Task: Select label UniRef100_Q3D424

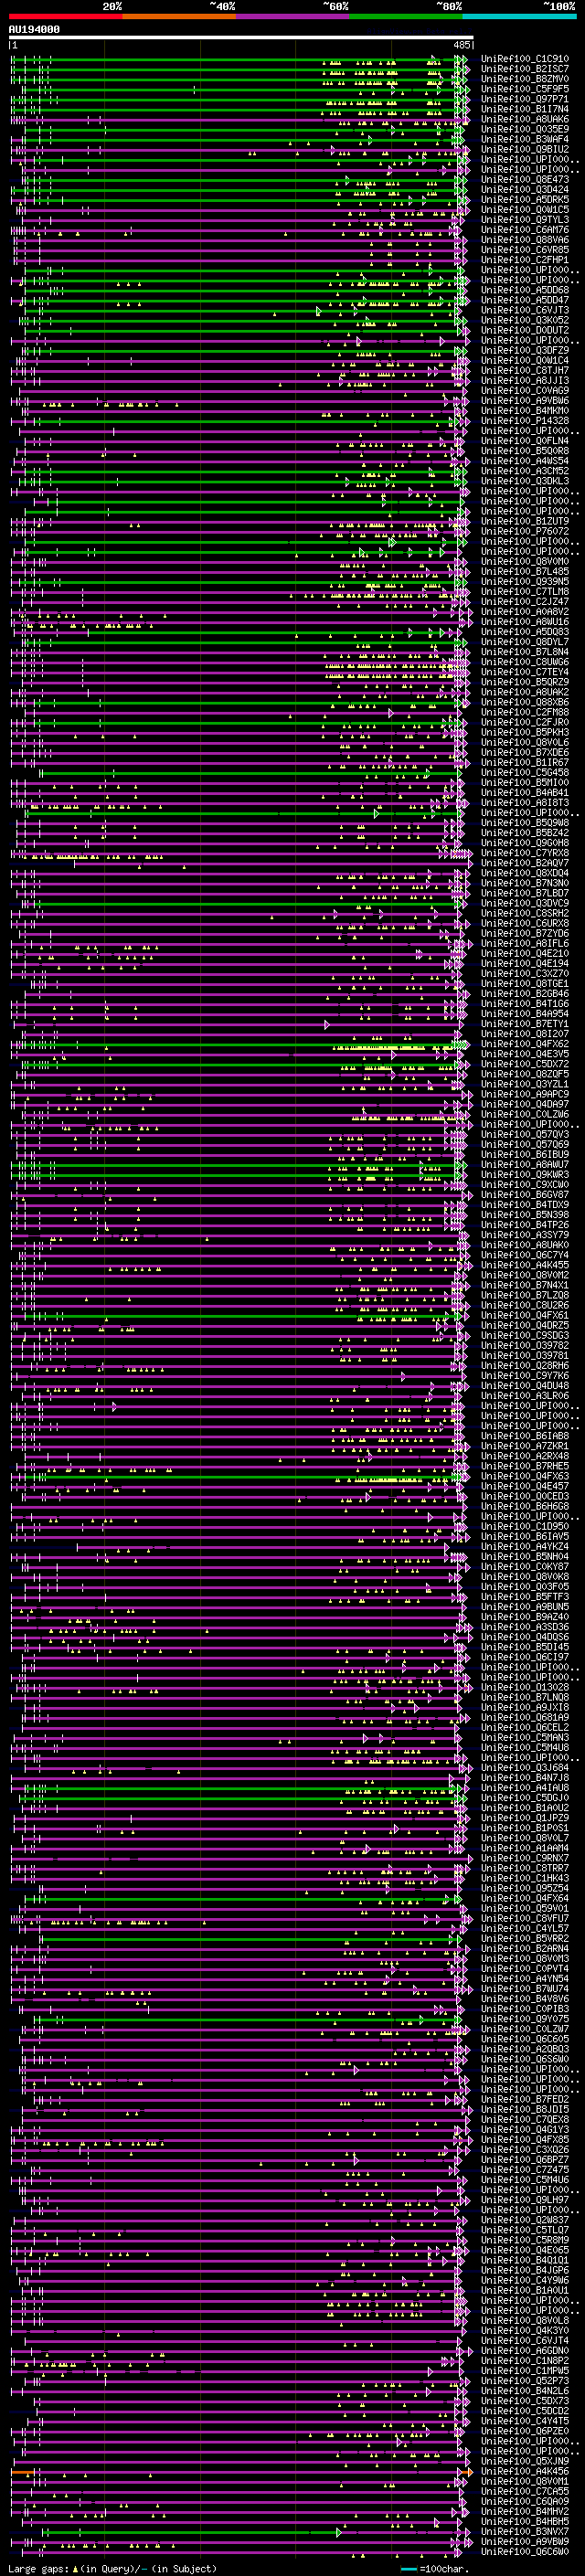Action: 525,190
